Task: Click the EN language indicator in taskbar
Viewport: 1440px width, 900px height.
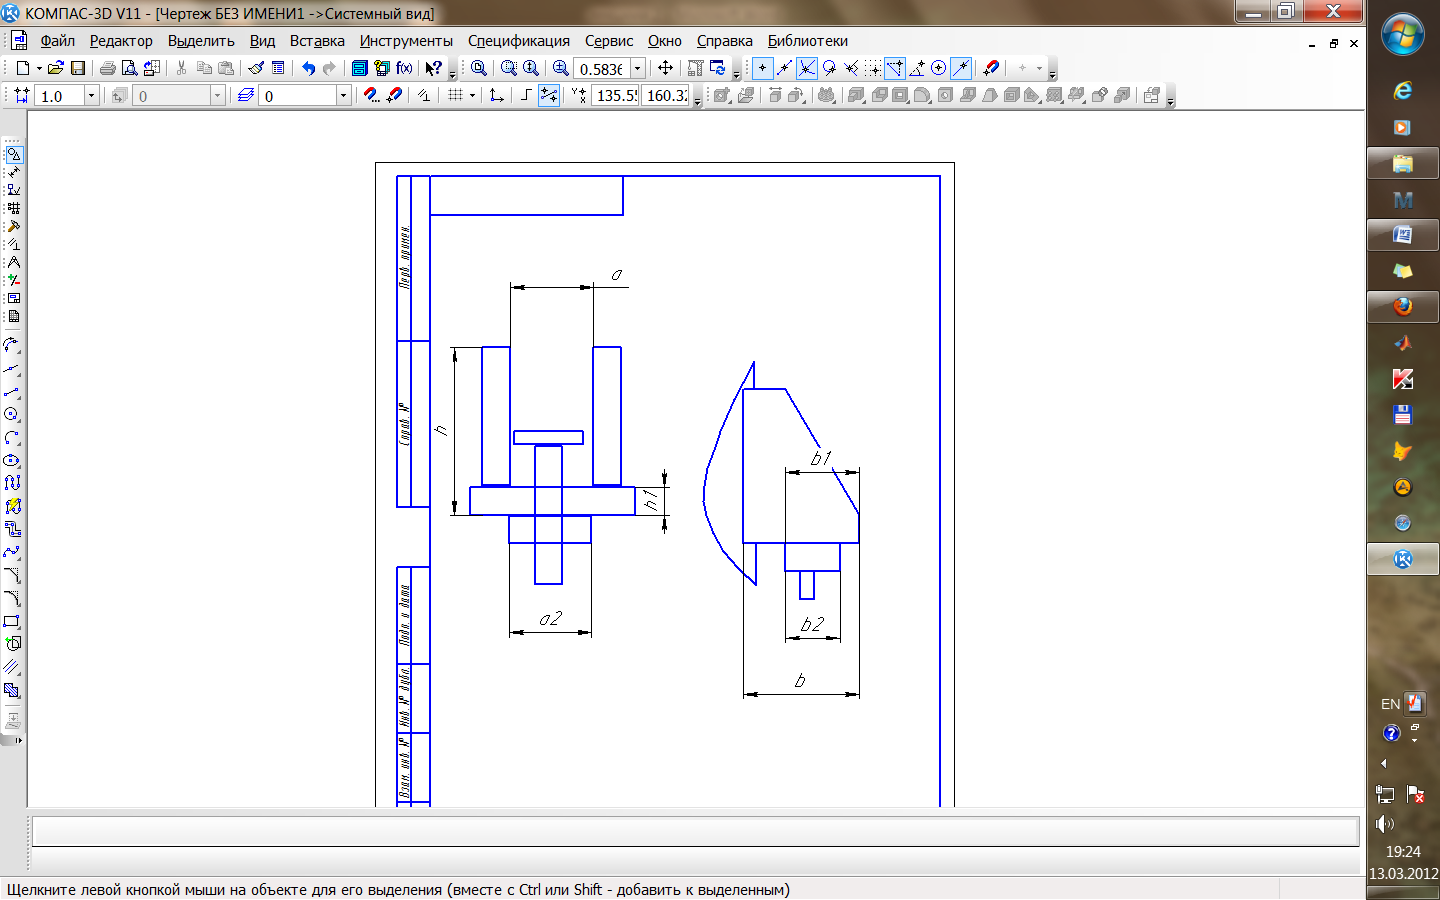Action: (1390, 704)
